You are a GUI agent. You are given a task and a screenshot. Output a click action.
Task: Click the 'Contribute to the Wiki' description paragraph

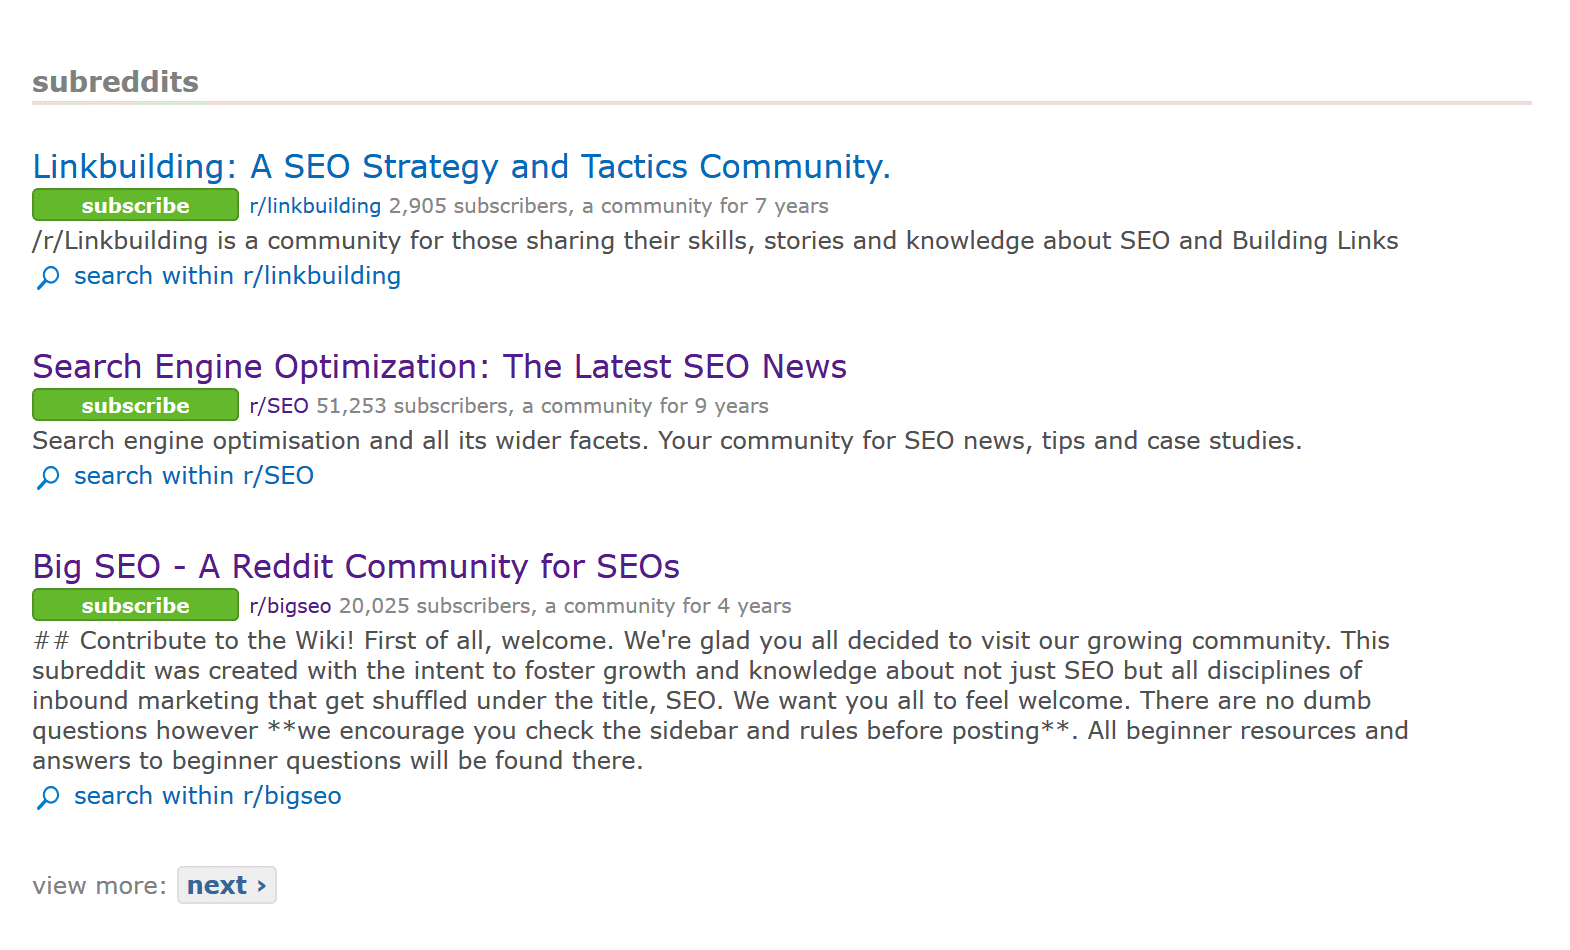720,701
